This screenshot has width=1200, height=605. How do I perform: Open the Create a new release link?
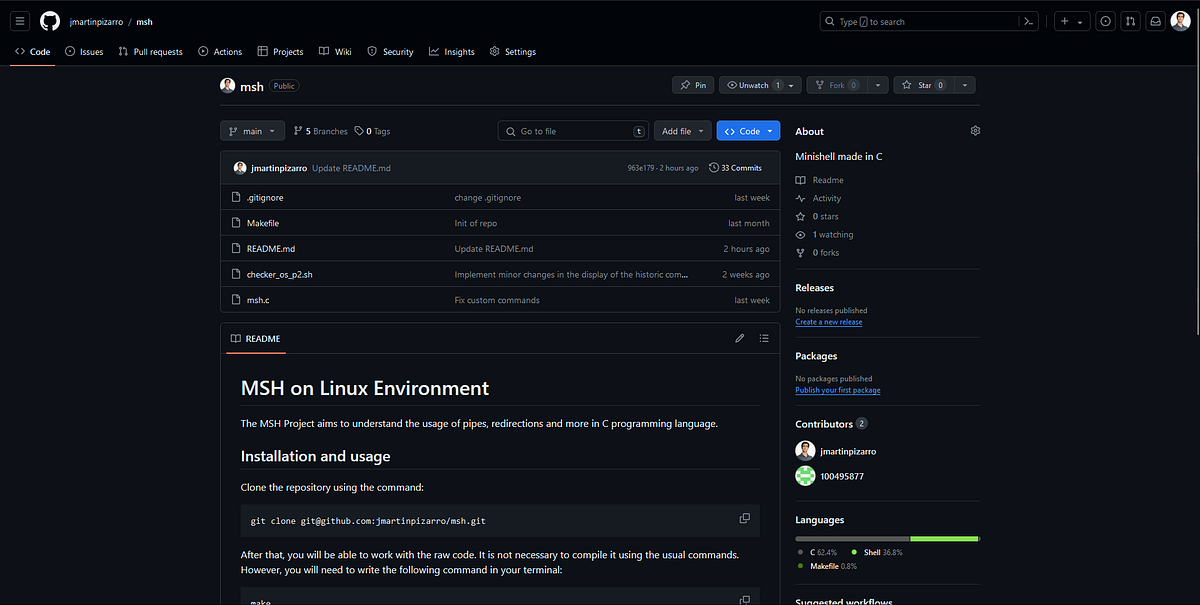tap(829, 322)
